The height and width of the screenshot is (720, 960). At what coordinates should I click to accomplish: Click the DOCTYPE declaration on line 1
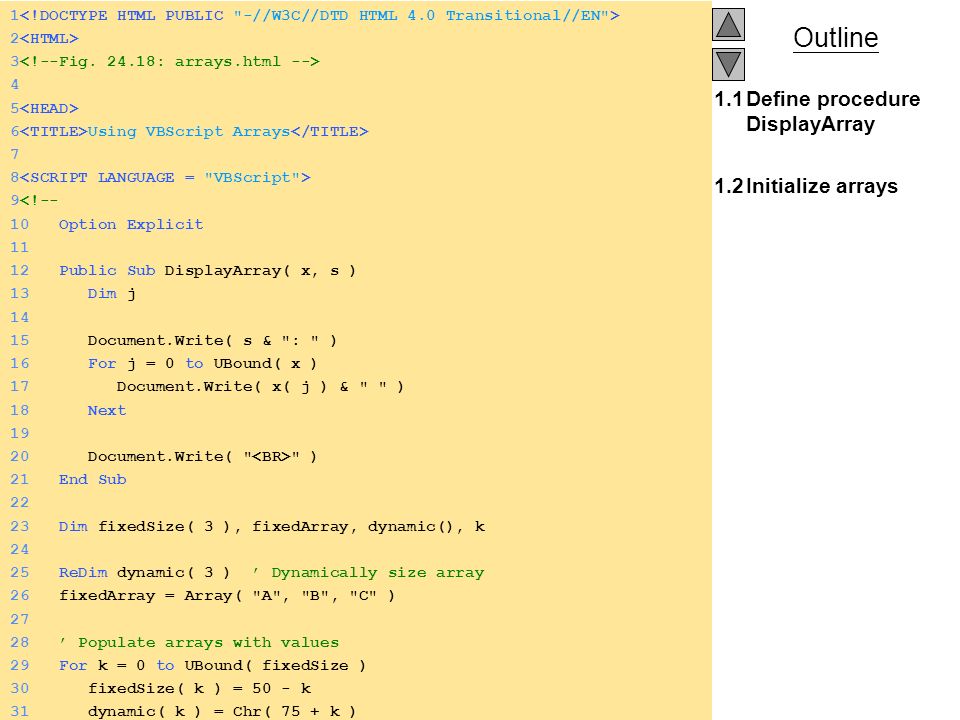320,15
